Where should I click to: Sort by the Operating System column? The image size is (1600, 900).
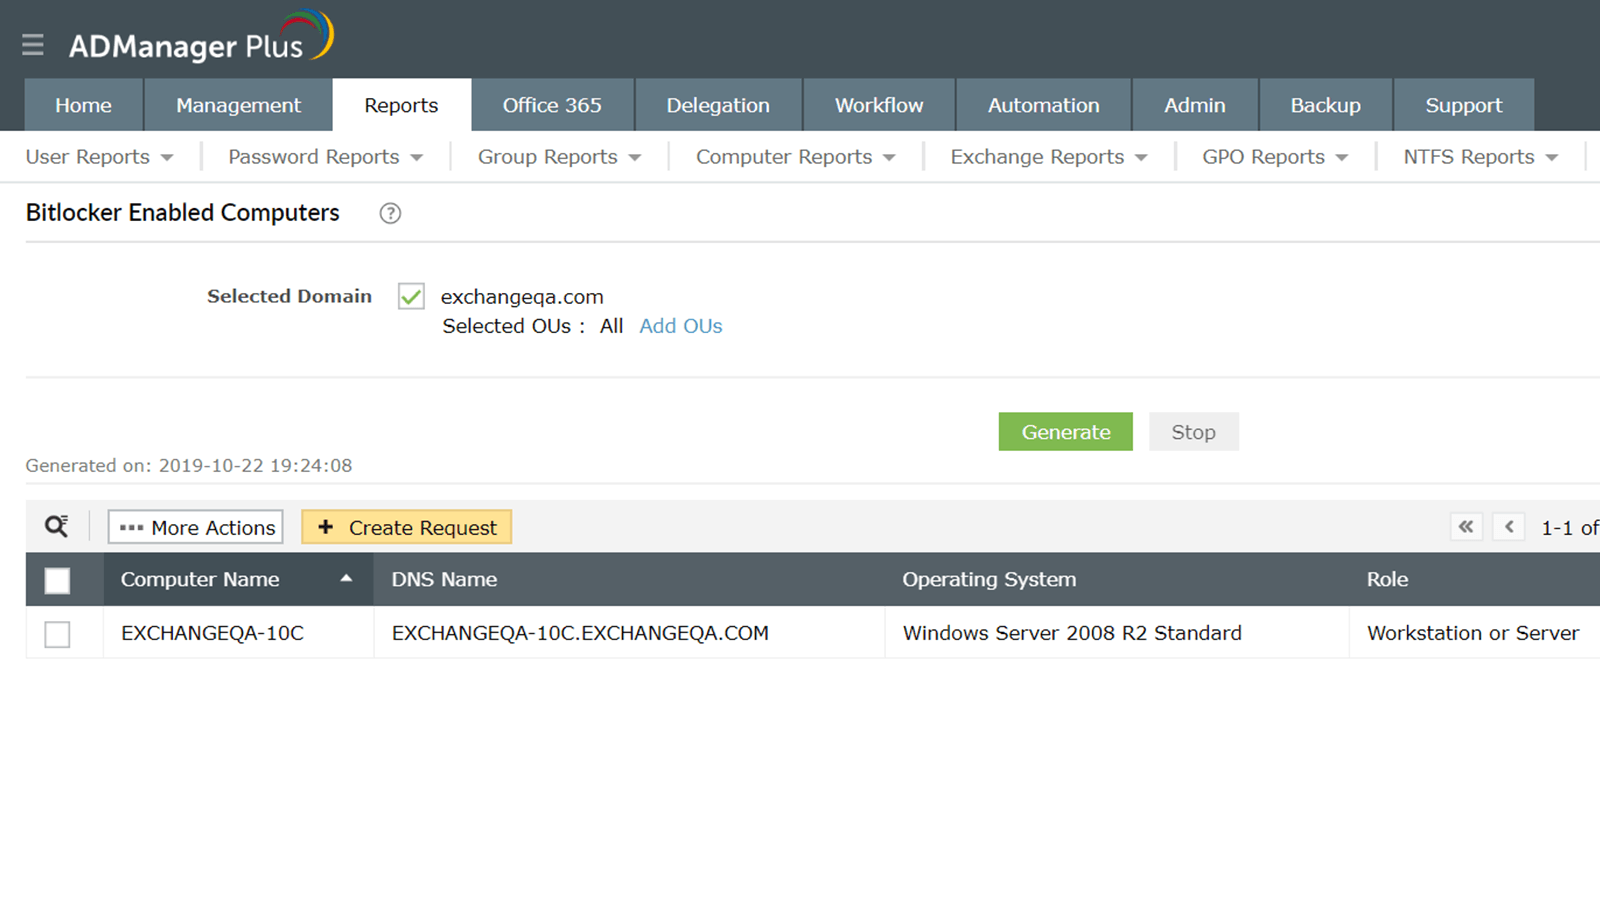coord(990,579)
